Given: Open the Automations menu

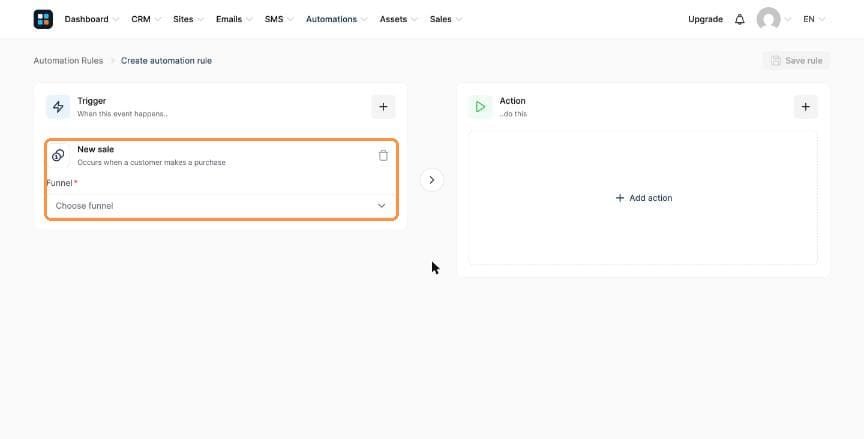Looking at the screenshot, I should [x=337, y=19].
